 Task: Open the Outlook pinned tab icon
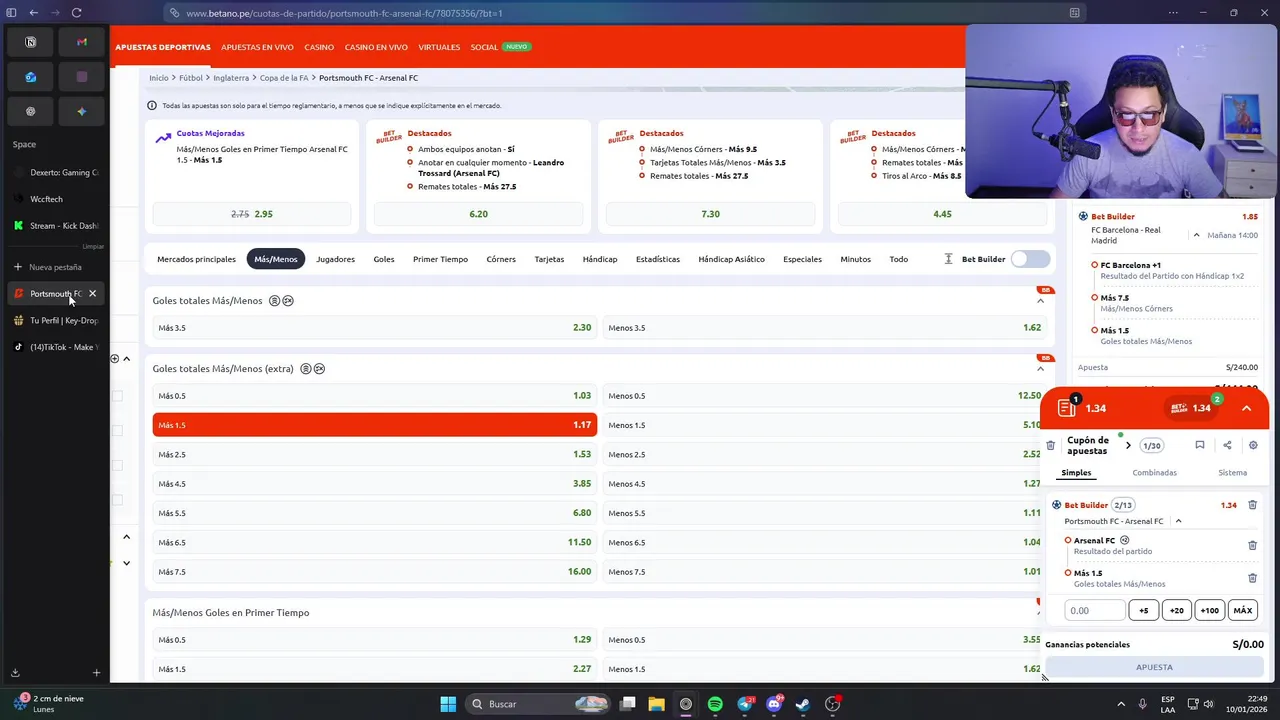click(x=30, y=77)
